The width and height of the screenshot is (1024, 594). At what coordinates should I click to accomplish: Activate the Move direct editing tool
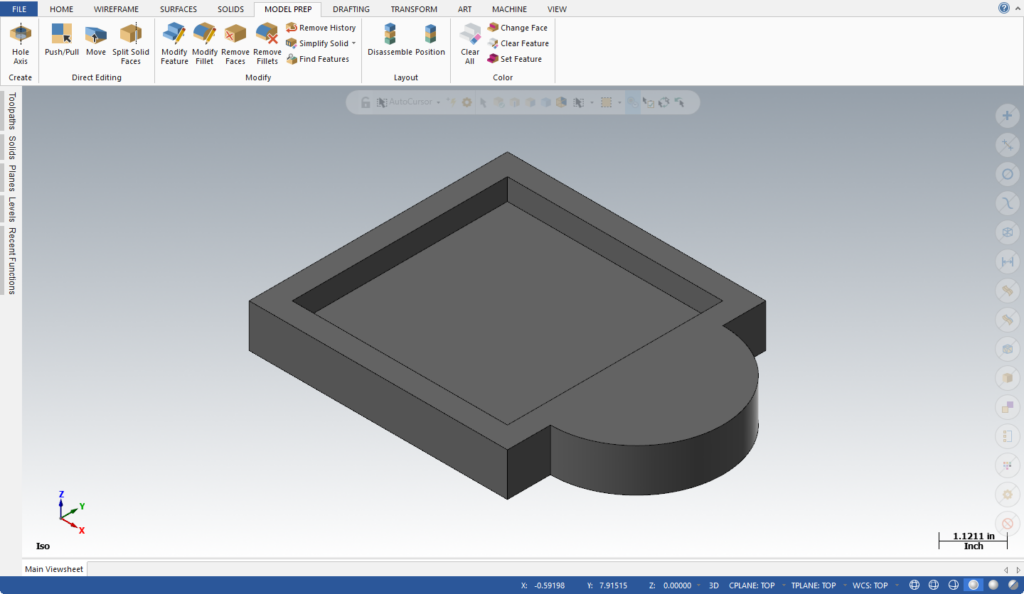pos(95,40)
